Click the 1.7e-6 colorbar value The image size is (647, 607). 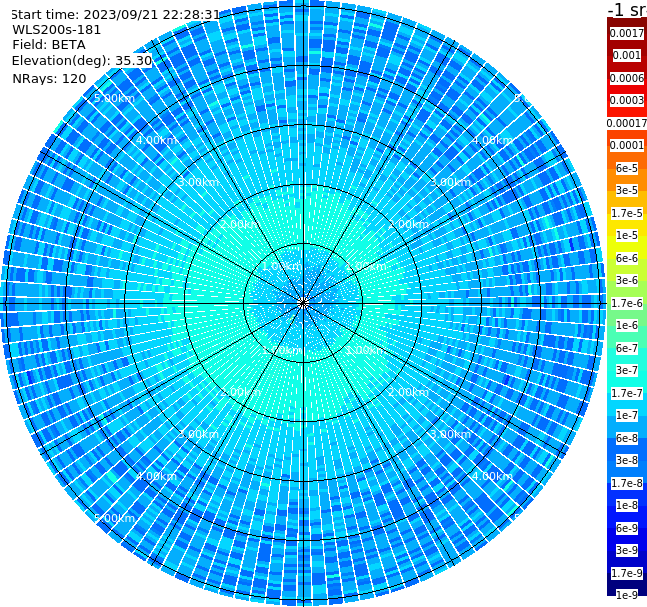pyautogui.click(x=627, y=303)
